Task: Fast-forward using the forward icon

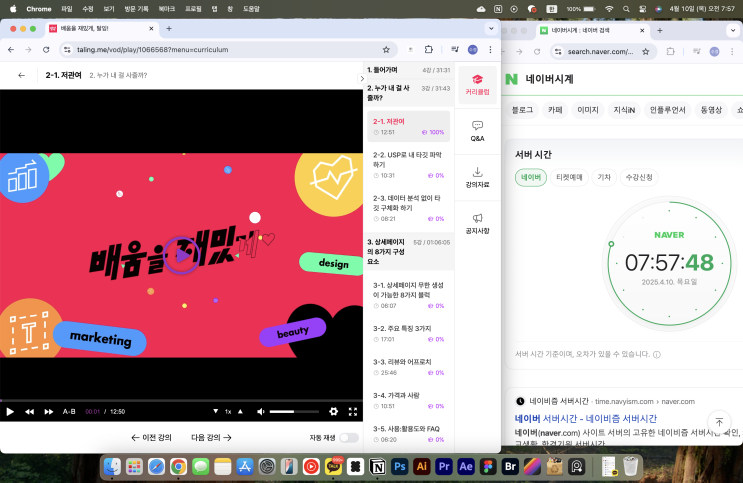Action: point(49,411)
